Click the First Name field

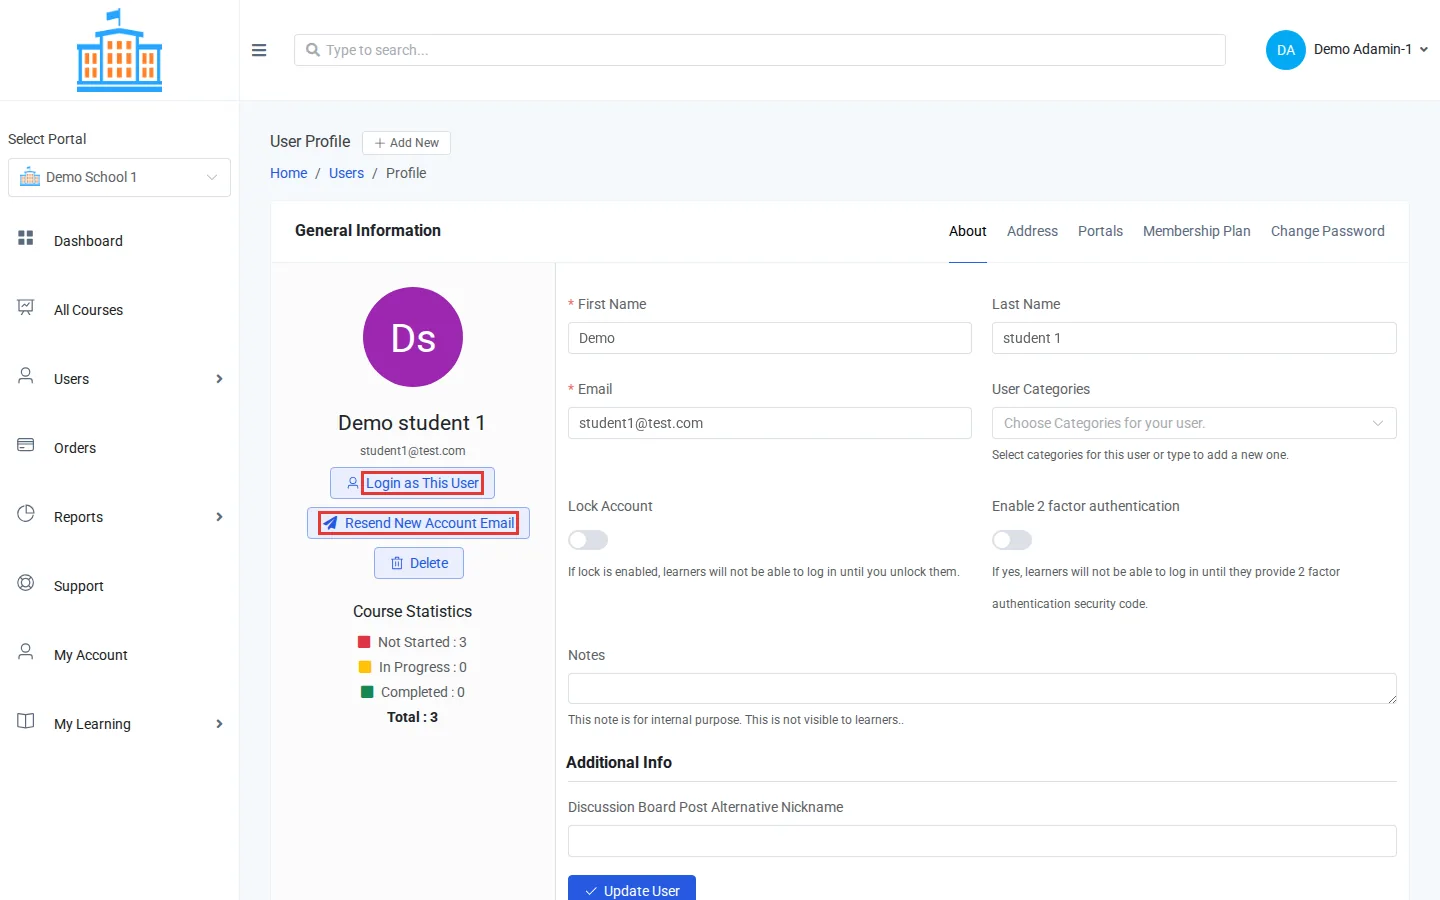pyautogui.click(x=770, y=338)
